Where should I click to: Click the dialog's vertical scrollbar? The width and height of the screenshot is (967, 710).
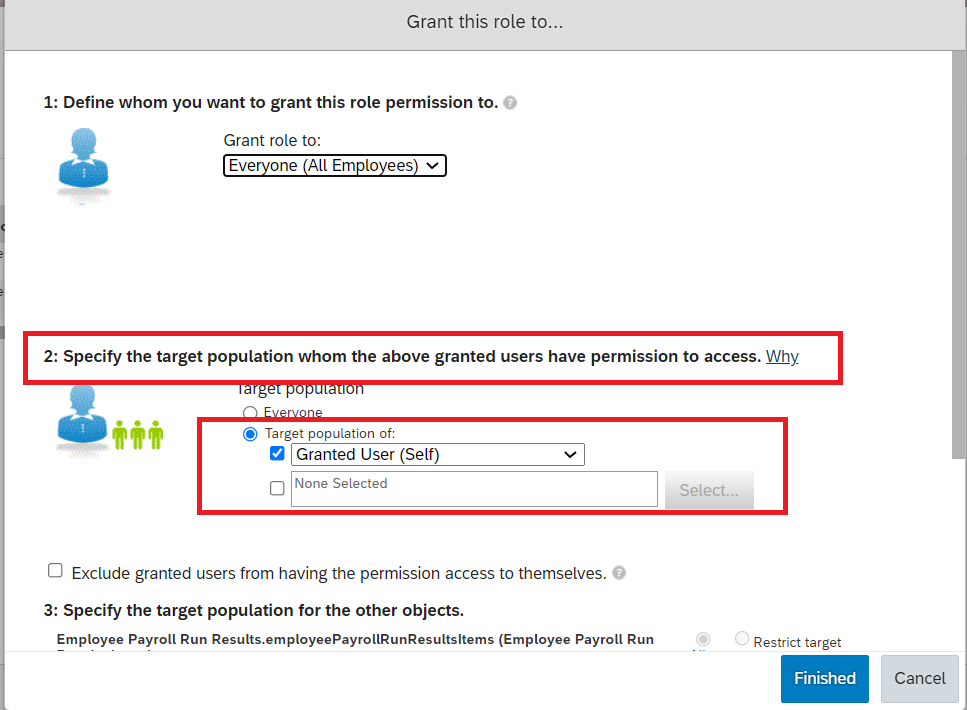958,255
